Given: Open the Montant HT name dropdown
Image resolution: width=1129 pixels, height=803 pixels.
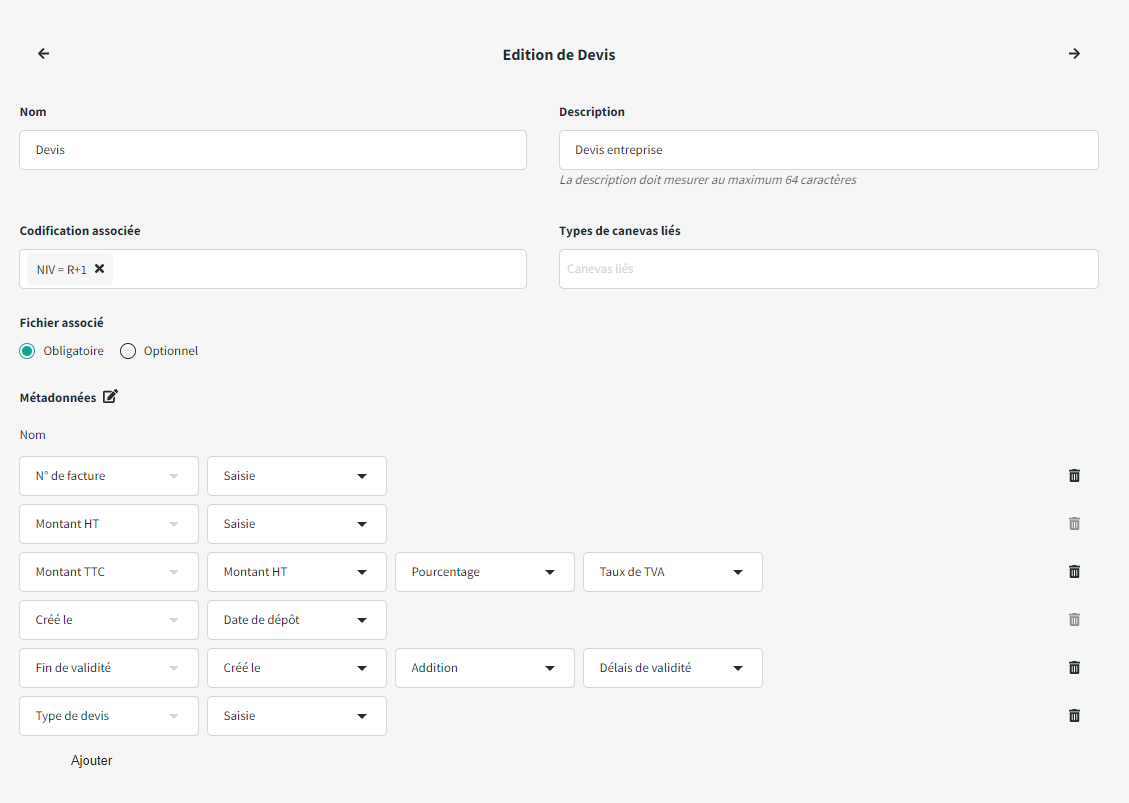Looking at the screenshot, I should pos(108,524).
